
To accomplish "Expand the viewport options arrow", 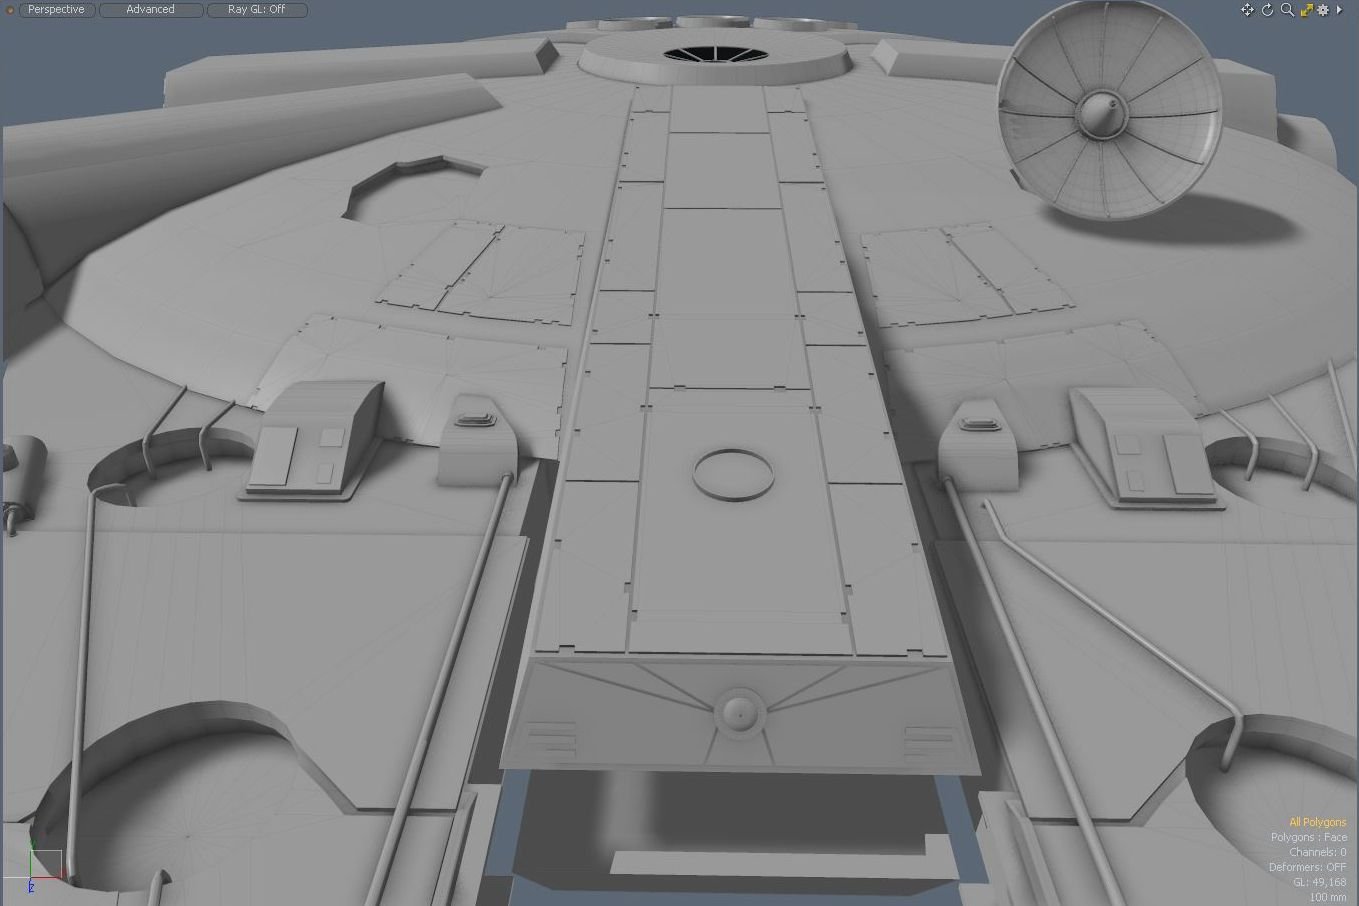I will [x=1339, y=10].
